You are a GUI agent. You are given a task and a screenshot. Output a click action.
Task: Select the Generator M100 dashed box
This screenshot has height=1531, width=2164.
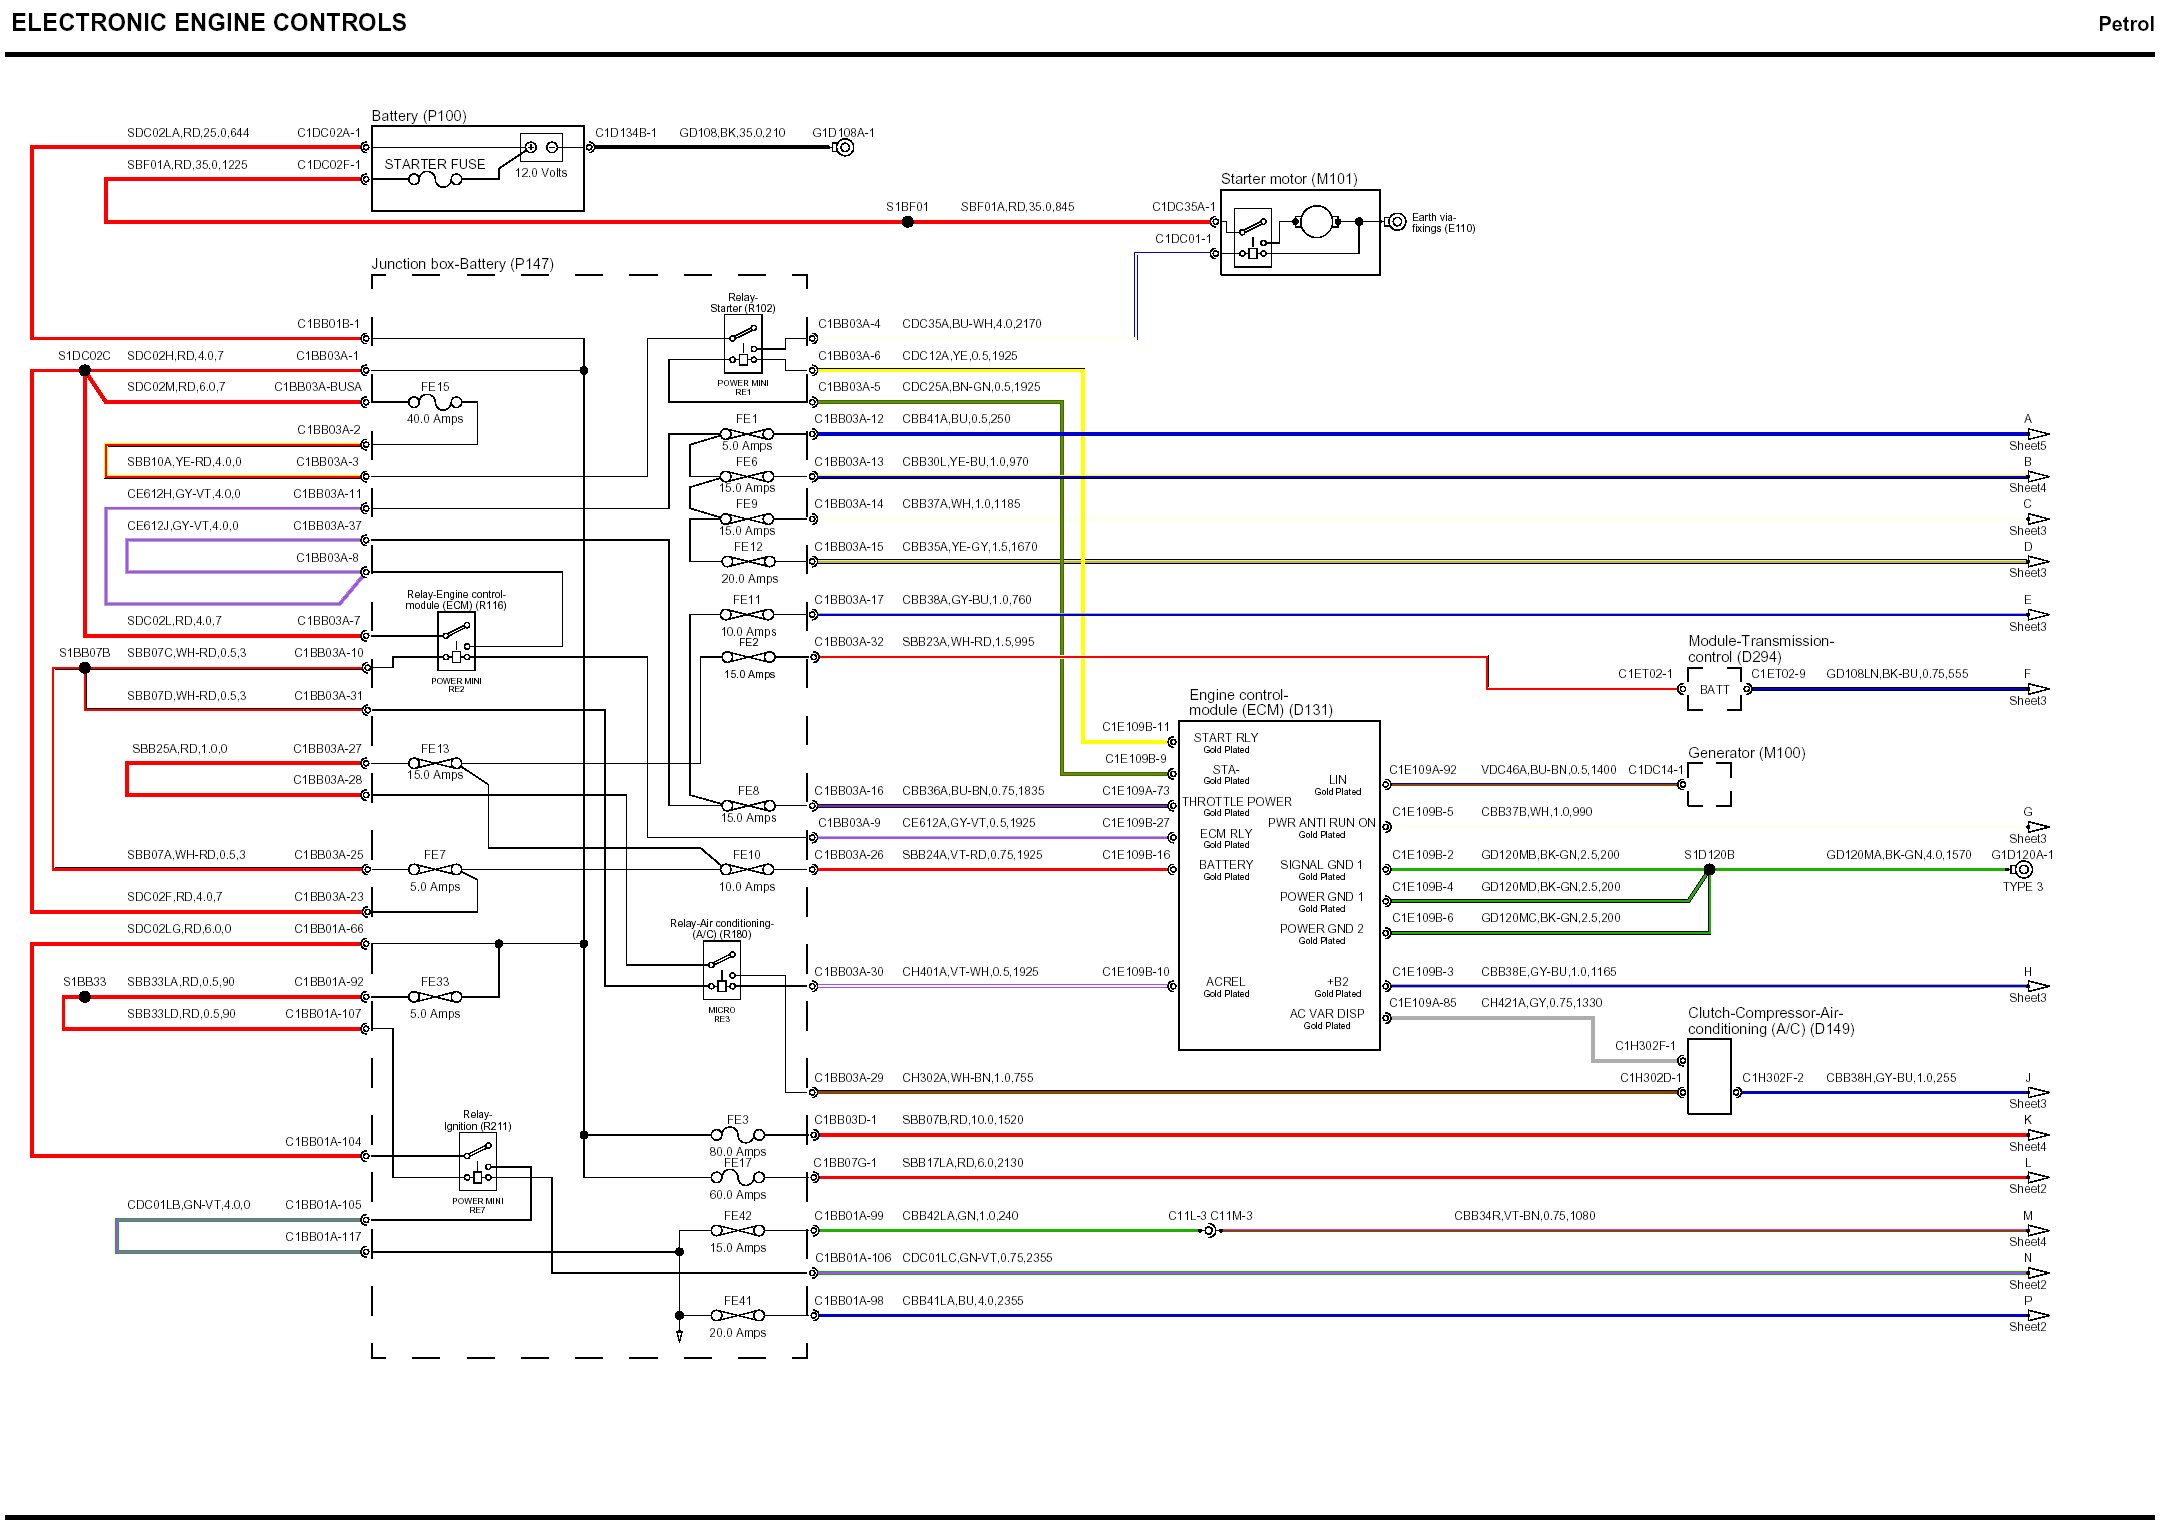[x=1709, y=784]
